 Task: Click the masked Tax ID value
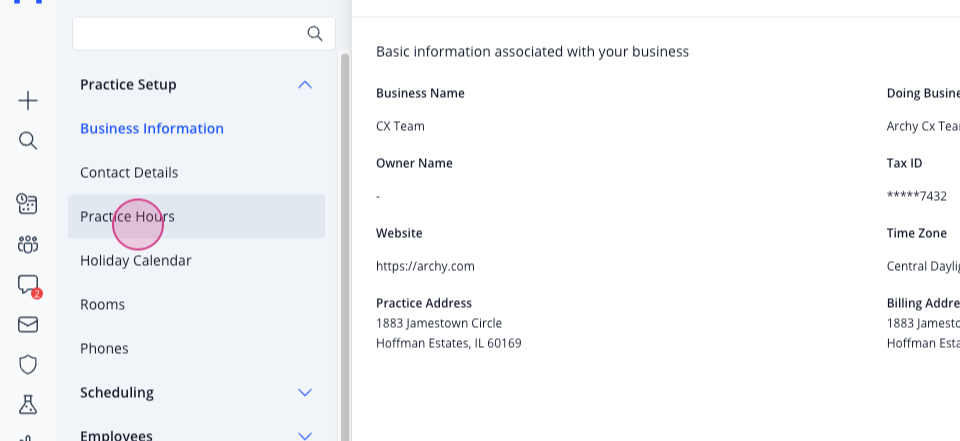(x=917, y=196)
